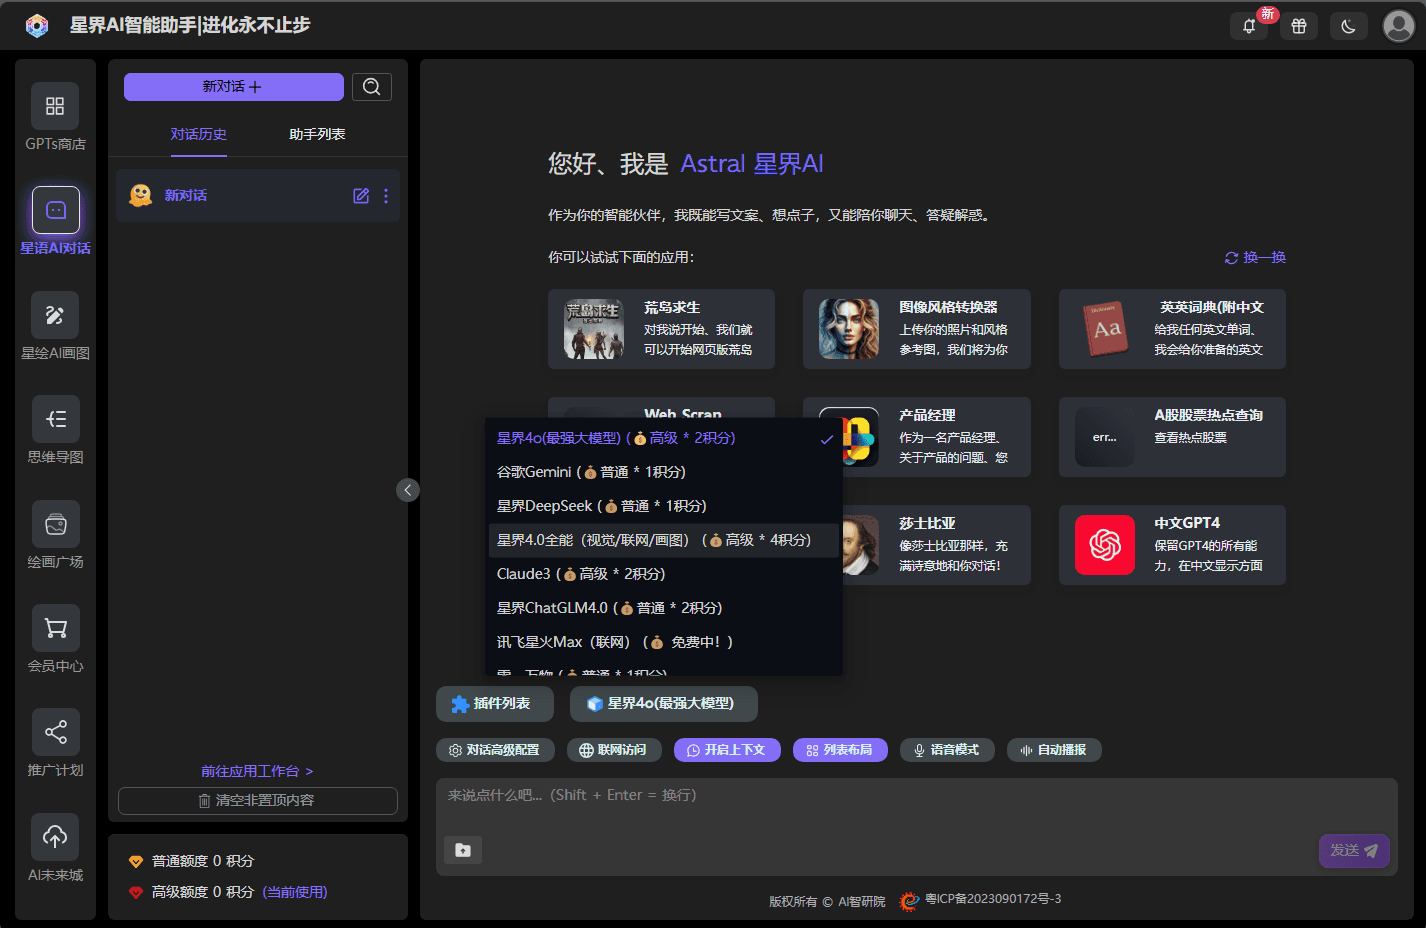This screenshot has height=928, width=1426.
Task: Open 对话高级配置 settings
Action: click(495, 750)
